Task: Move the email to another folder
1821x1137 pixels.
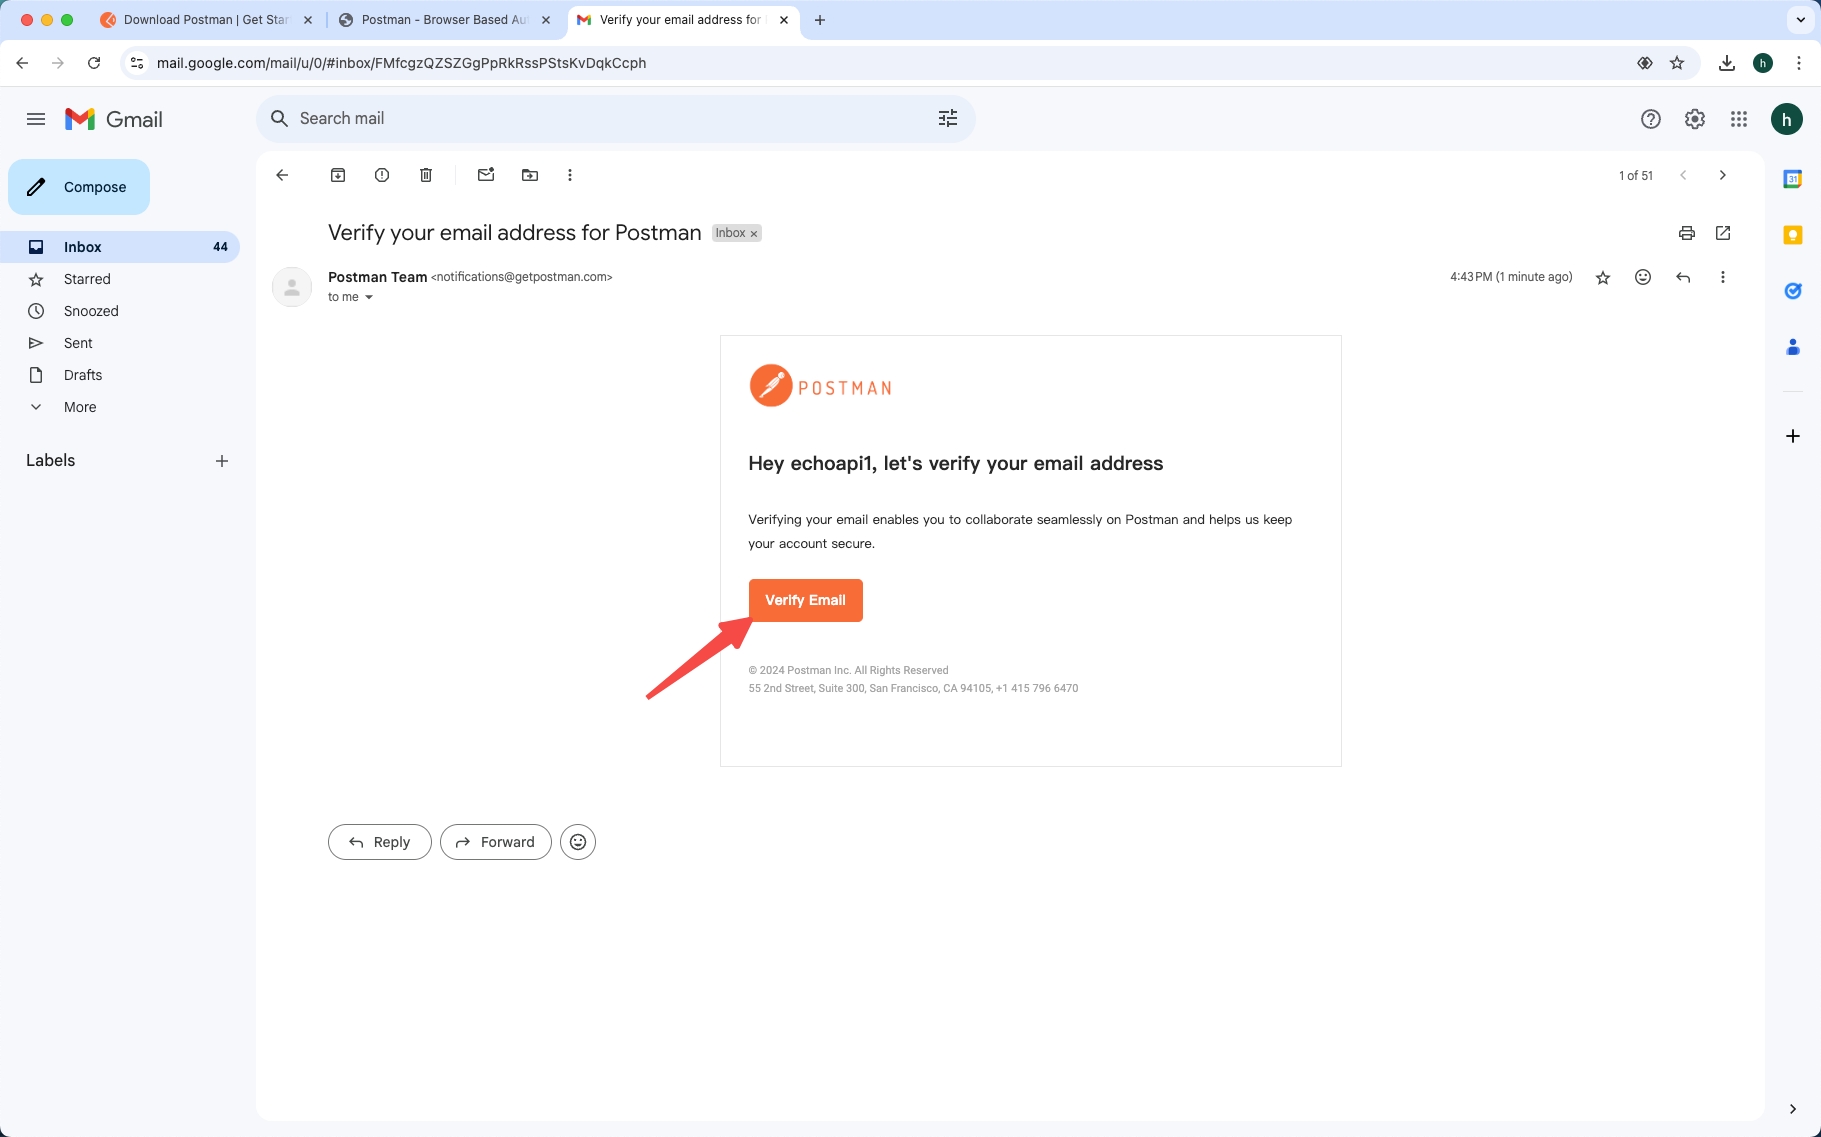Action: tap(528, 175)
